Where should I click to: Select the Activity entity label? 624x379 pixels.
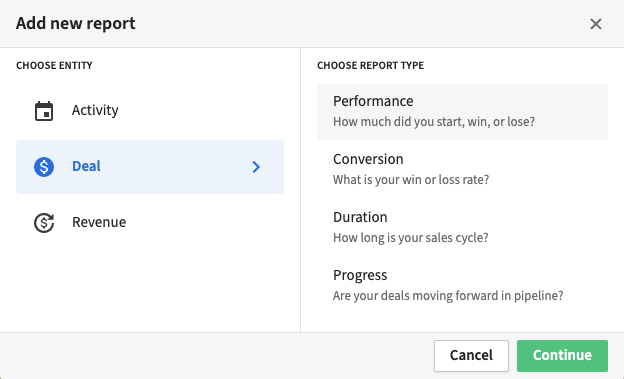(95, 110)
